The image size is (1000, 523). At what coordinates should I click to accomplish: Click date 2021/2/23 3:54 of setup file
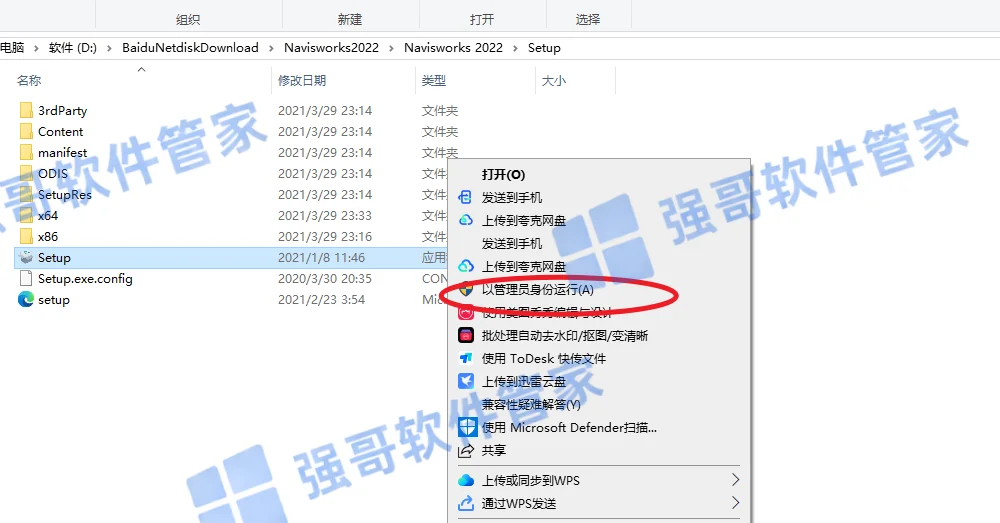pos(321,300)
